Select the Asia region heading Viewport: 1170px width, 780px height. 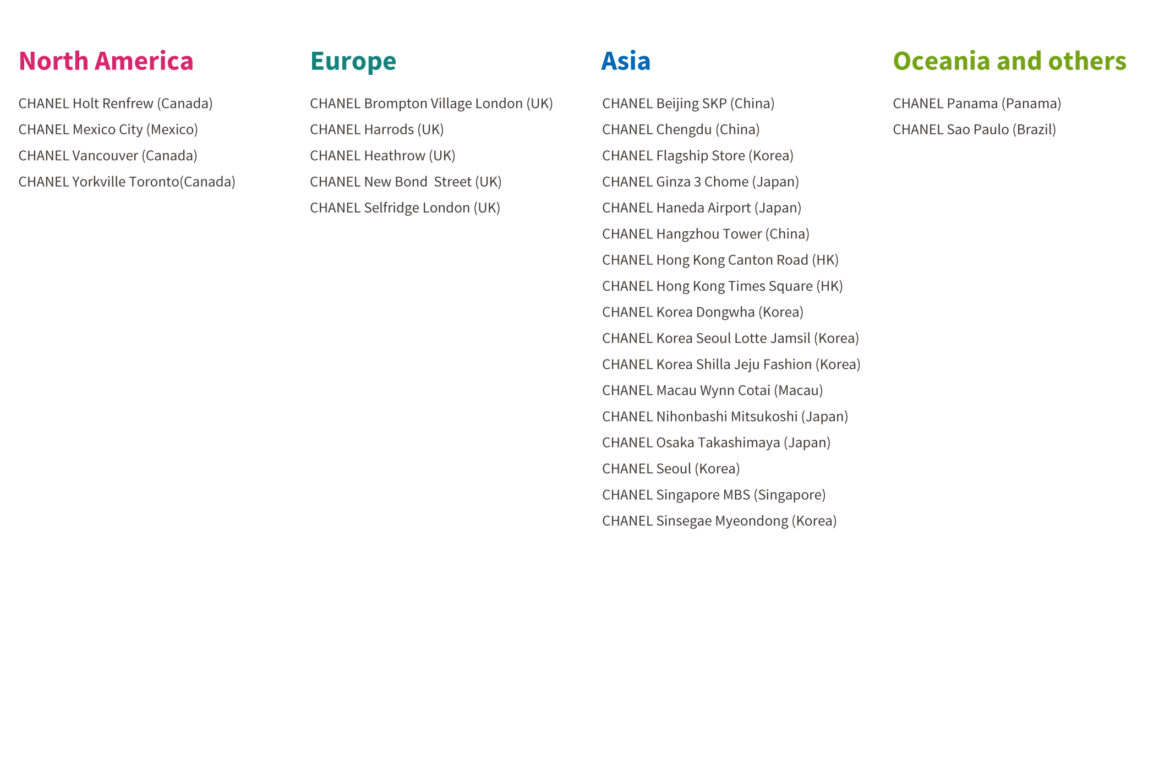pyautogui.click(x=626, y=61)
